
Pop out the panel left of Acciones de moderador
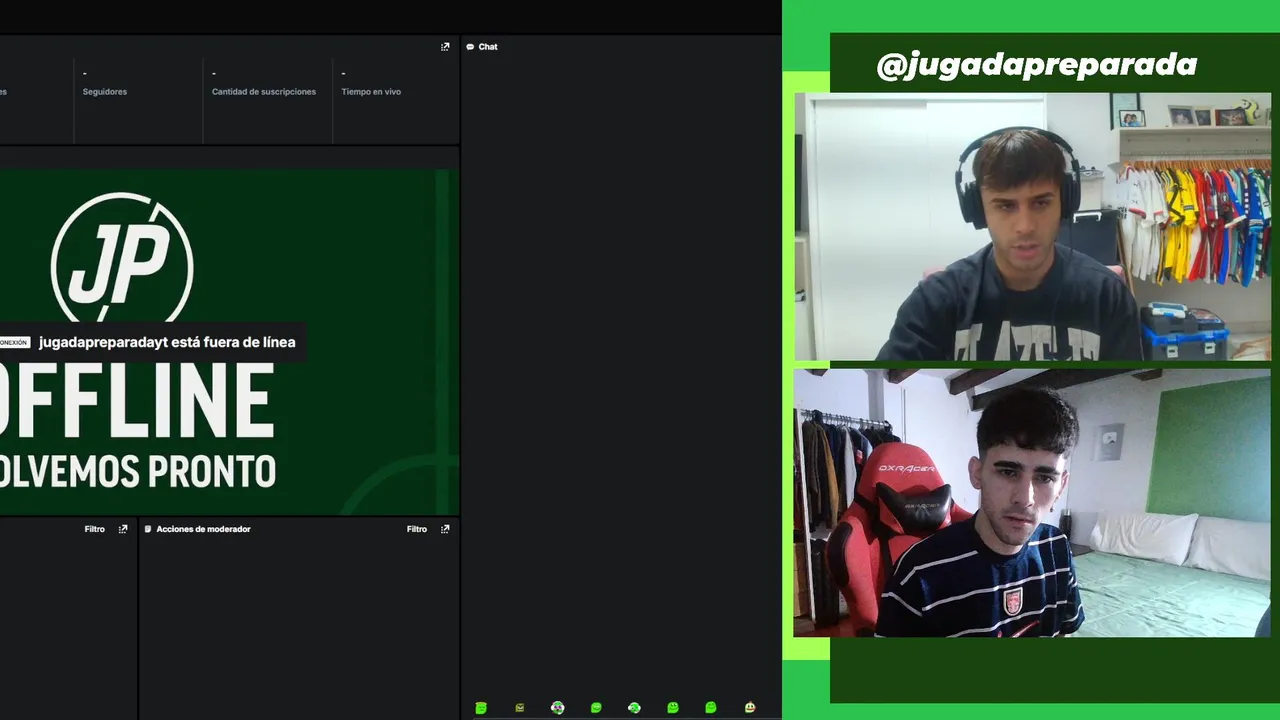pos(123,529)
